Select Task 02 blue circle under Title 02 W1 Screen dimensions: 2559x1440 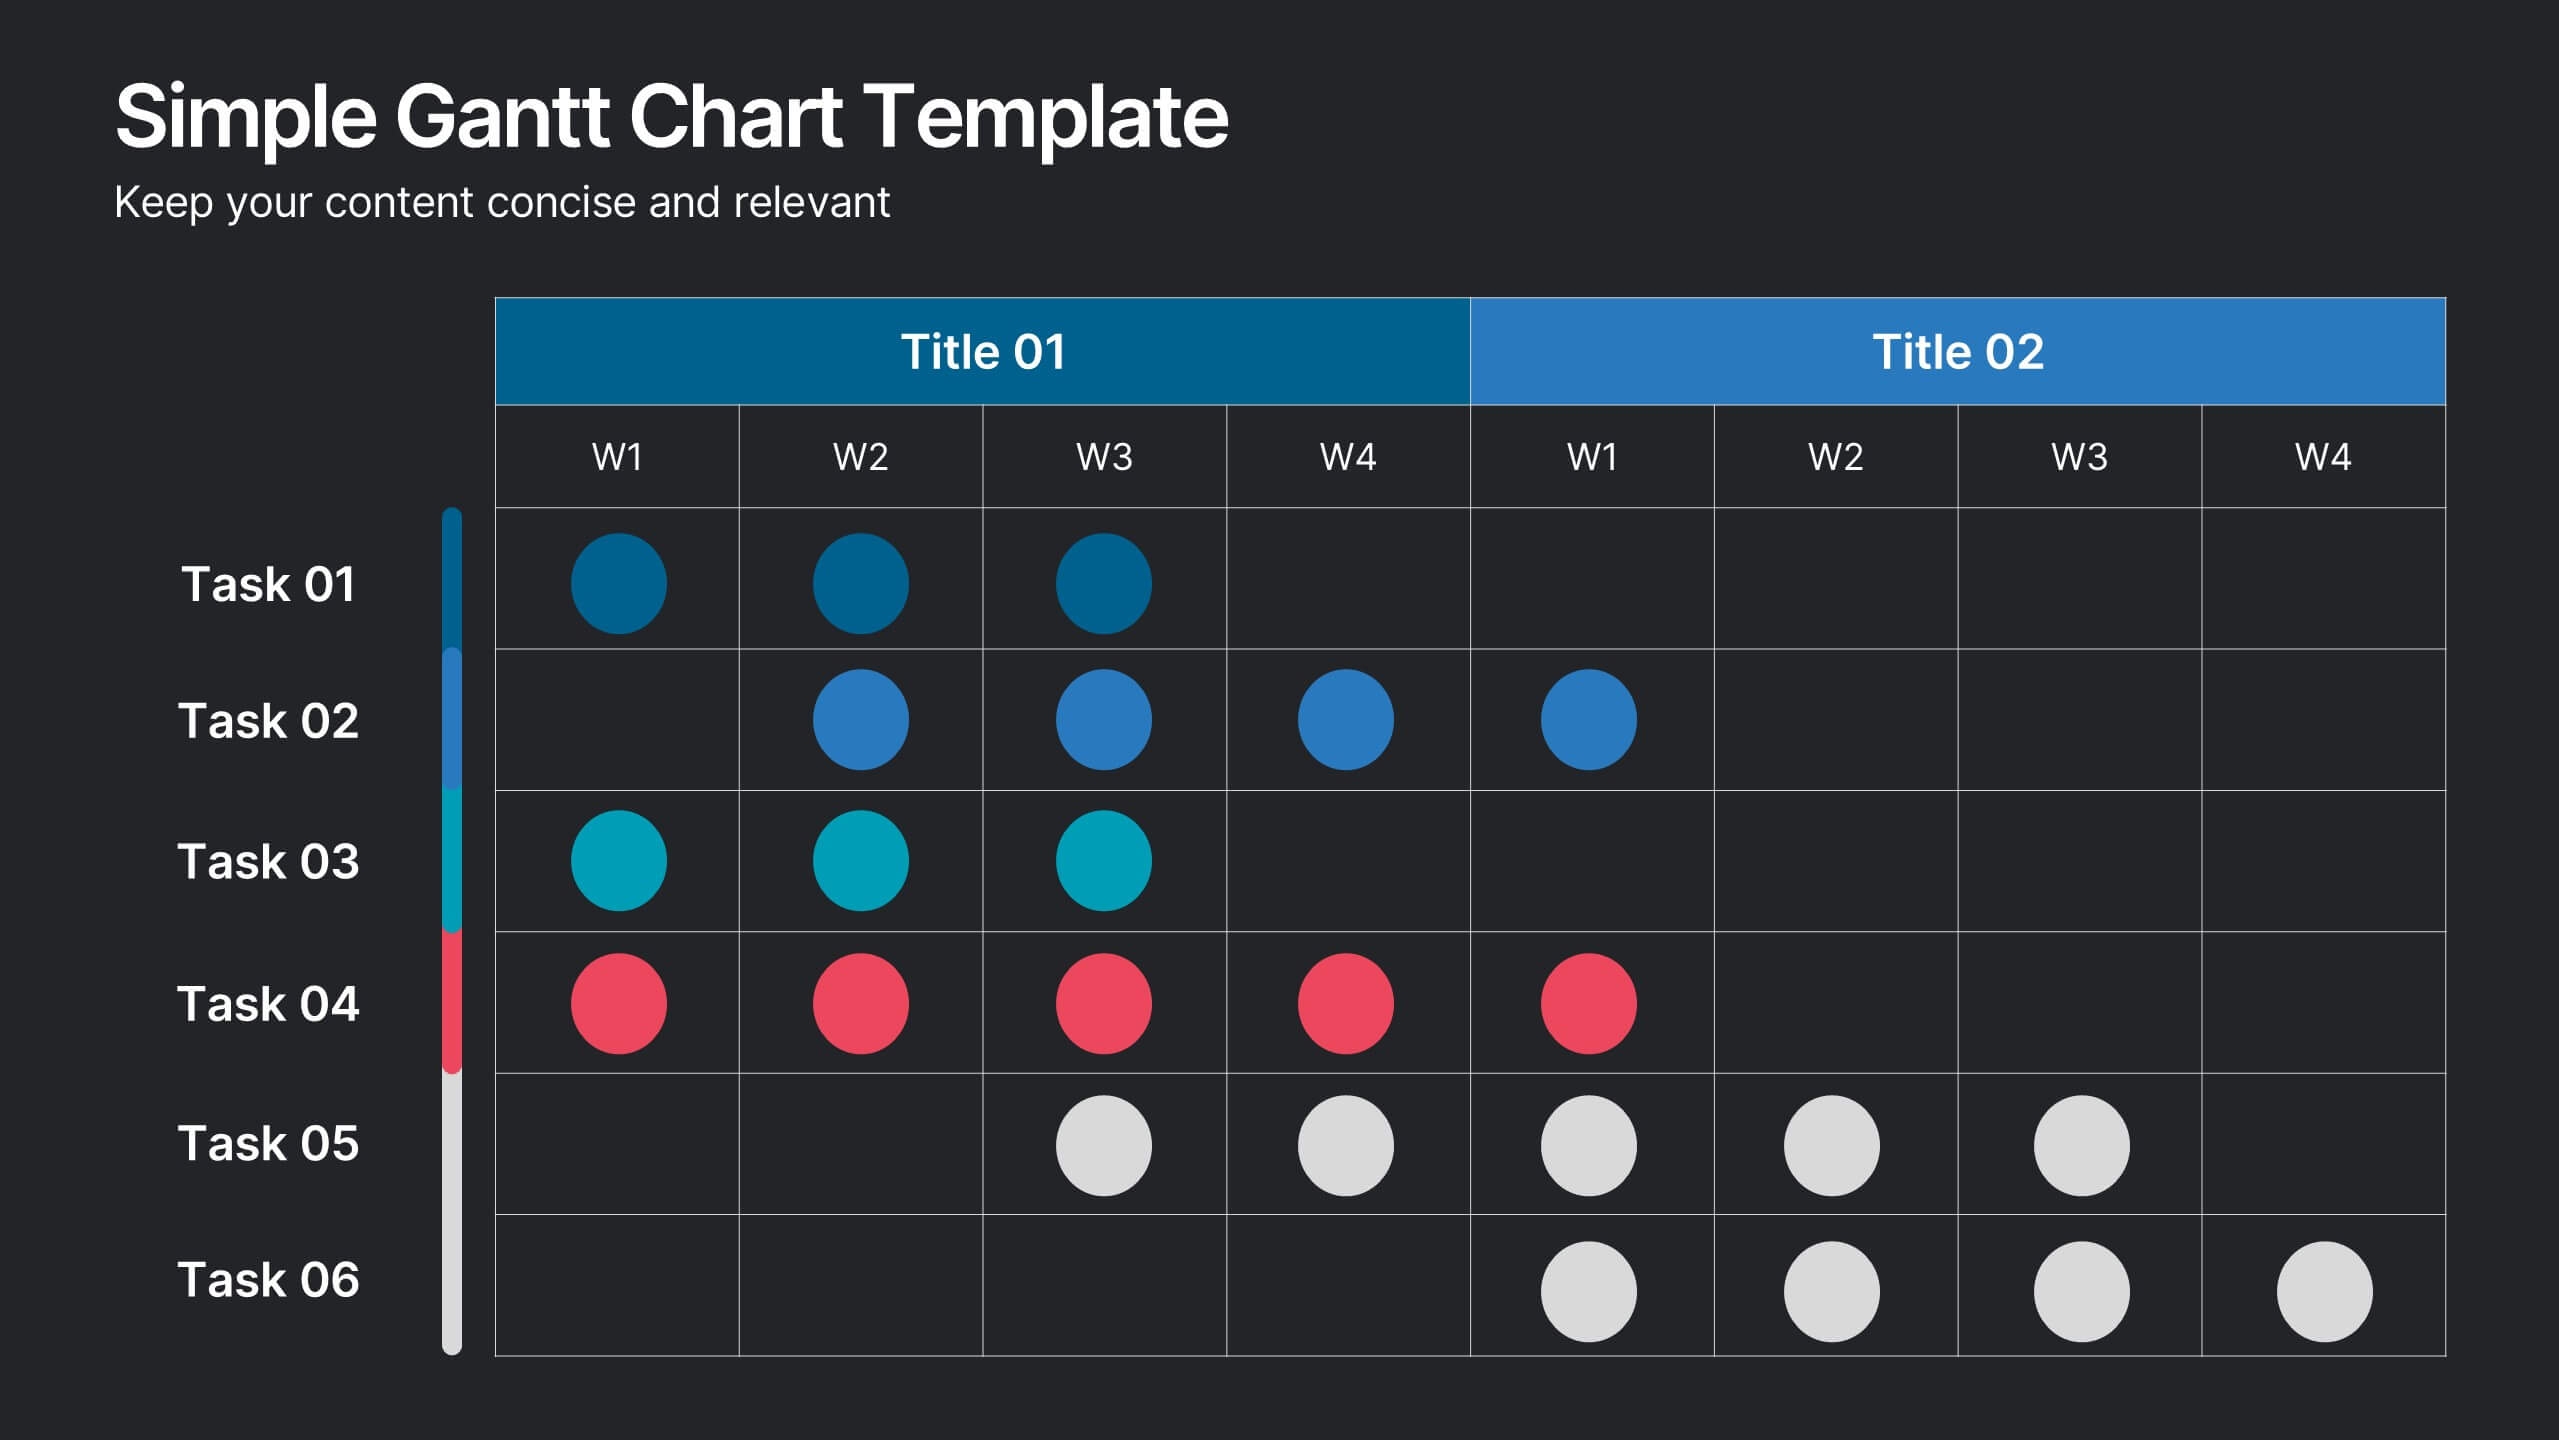(x=1588, y=719)
